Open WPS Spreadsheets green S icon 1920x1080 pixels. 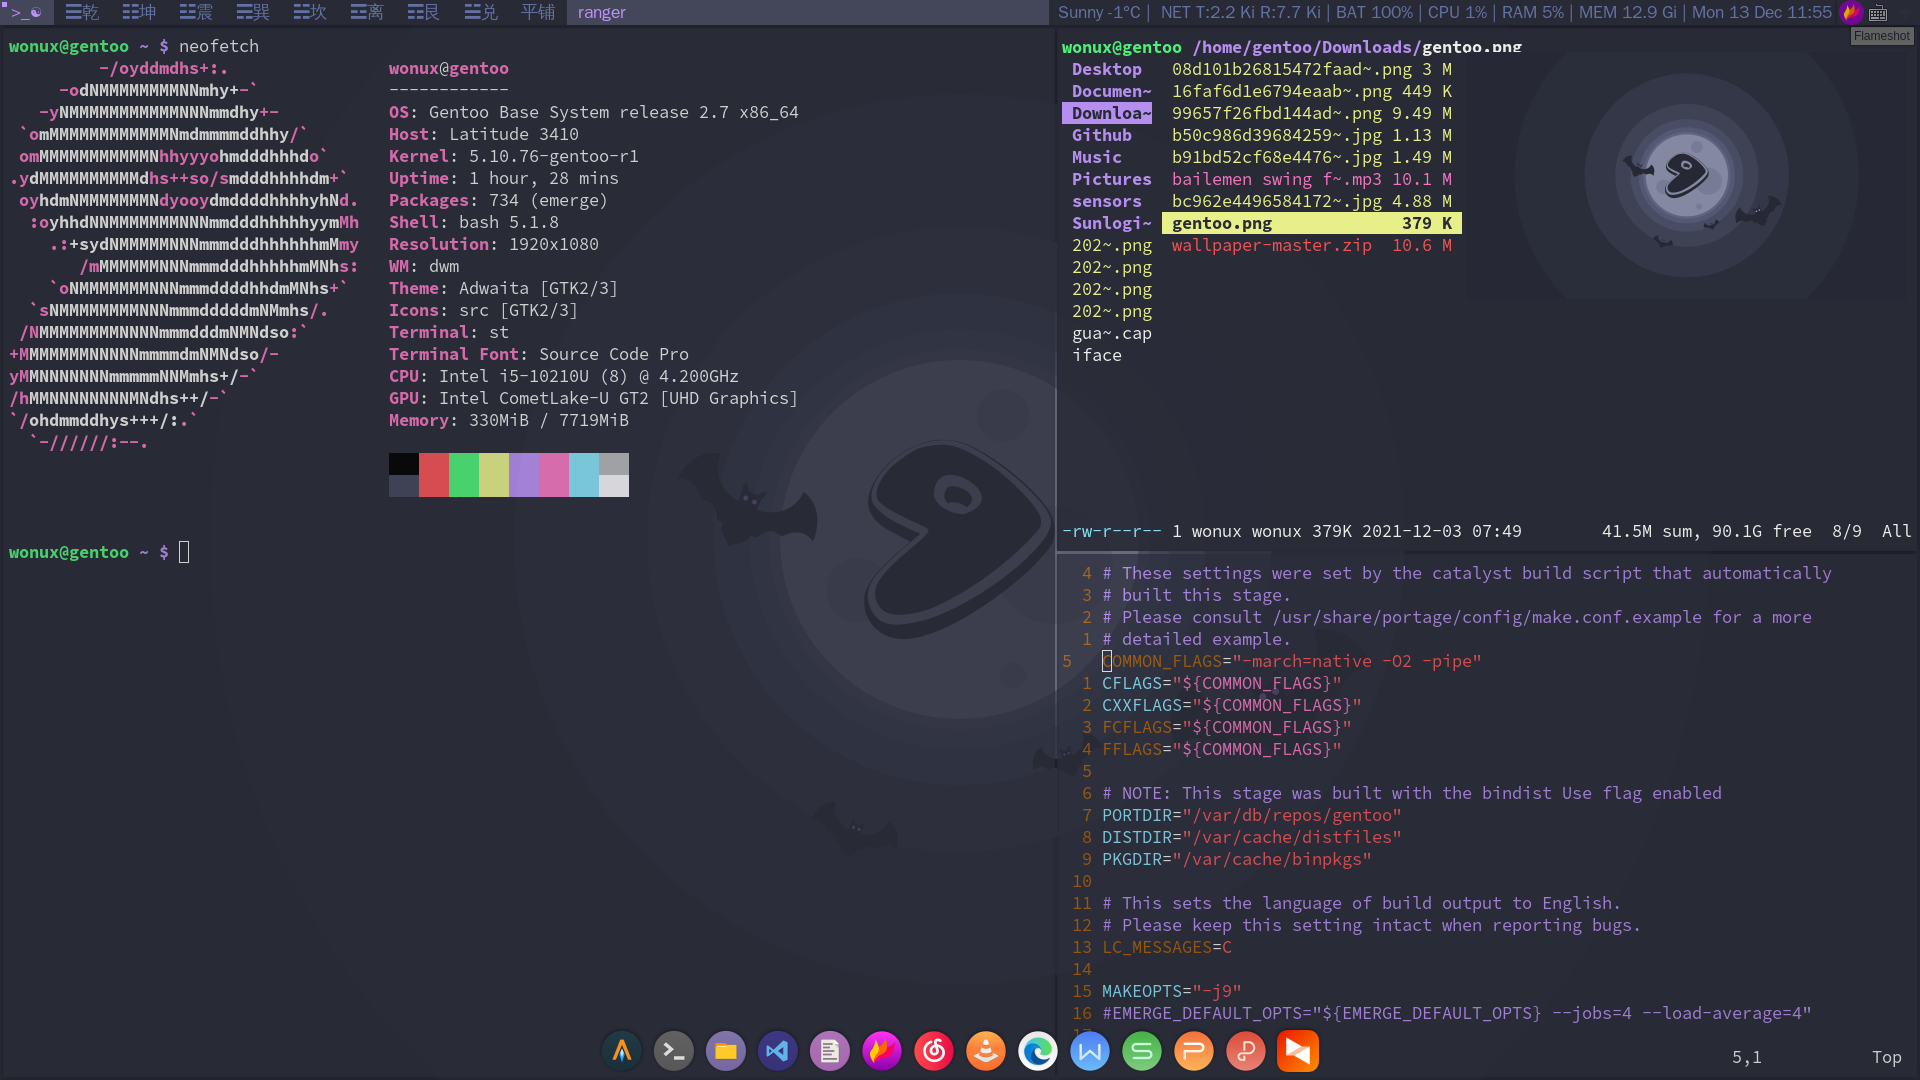(1142, 1051)
